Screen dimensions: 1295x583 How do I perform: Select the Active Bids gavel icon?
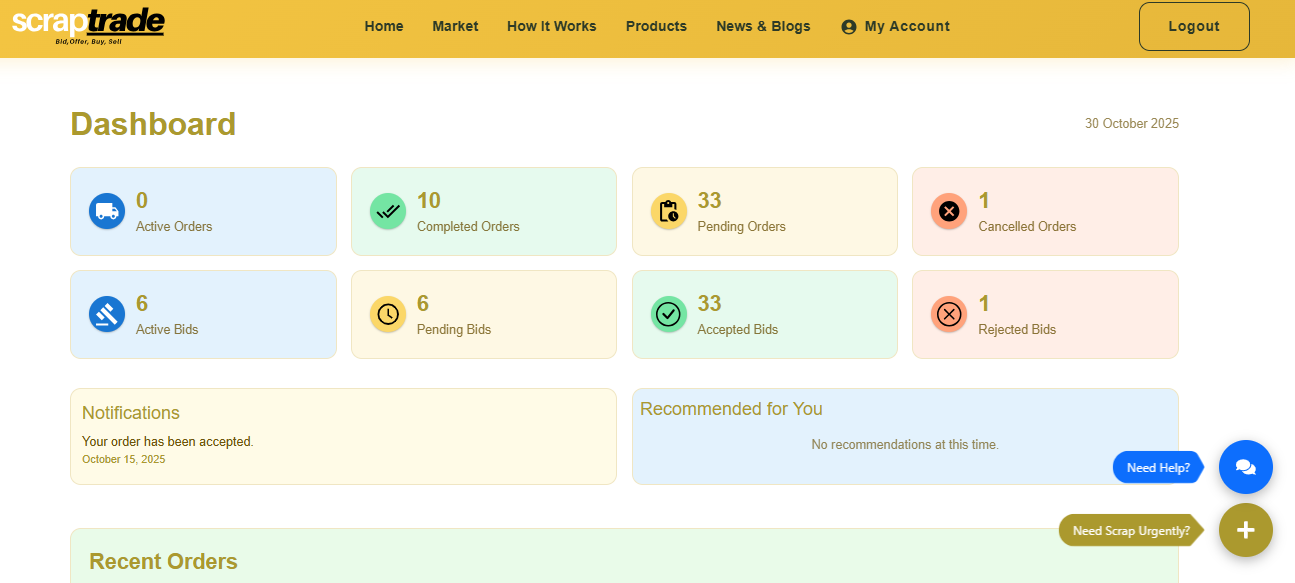click(106, 314)
